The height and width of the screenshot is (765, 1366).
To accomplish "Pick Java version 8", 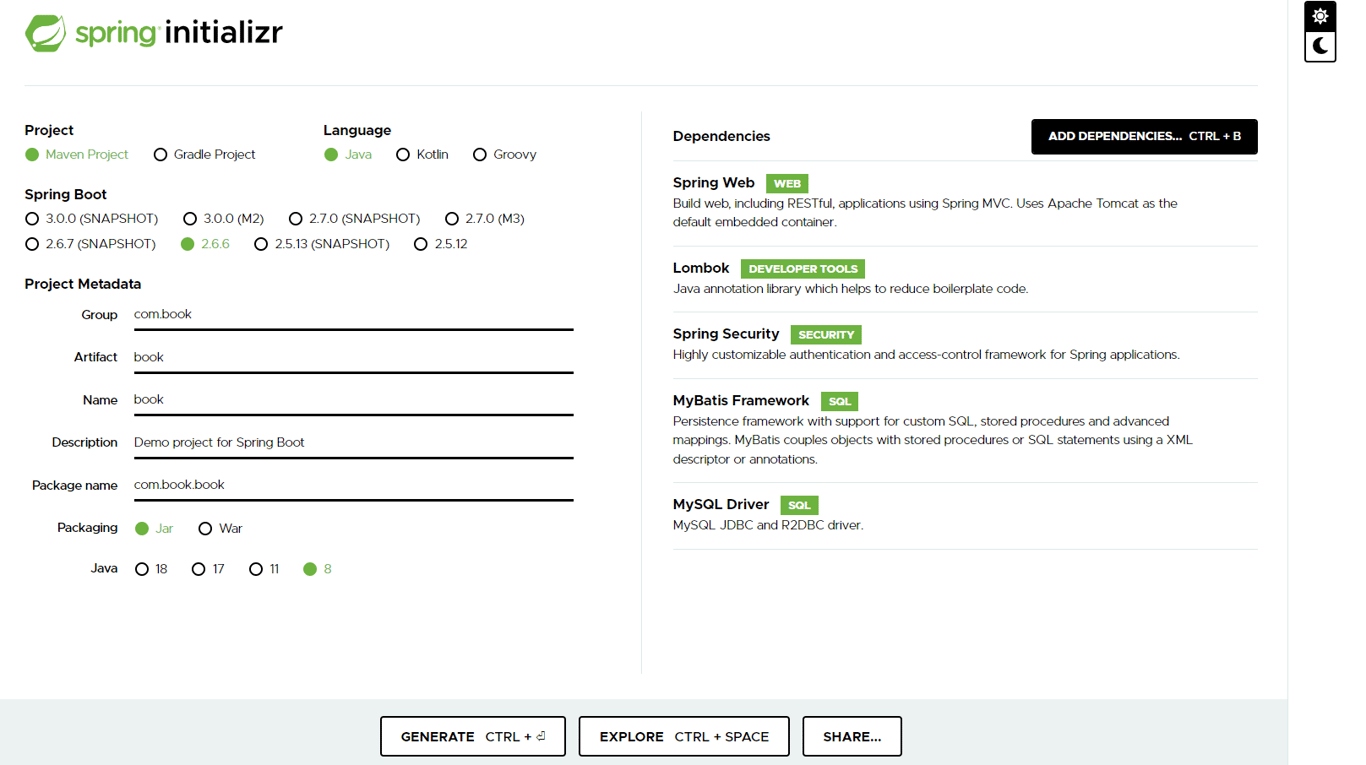I will [317, 569].
